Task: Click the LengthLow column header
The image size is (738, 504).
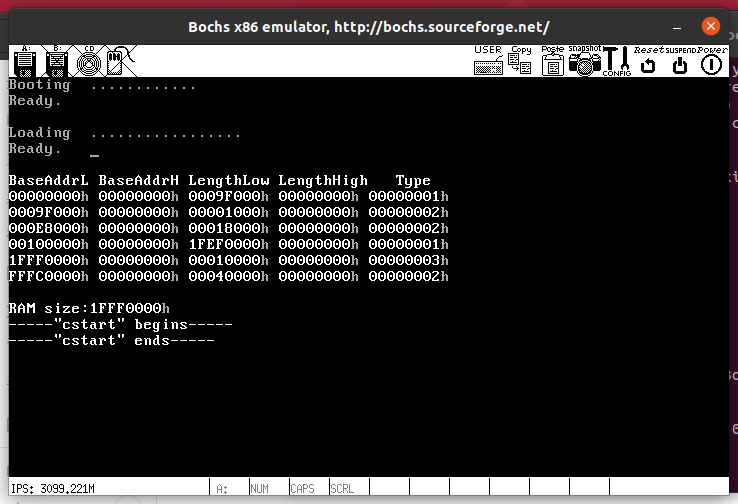Action: (x=229, y=181)
